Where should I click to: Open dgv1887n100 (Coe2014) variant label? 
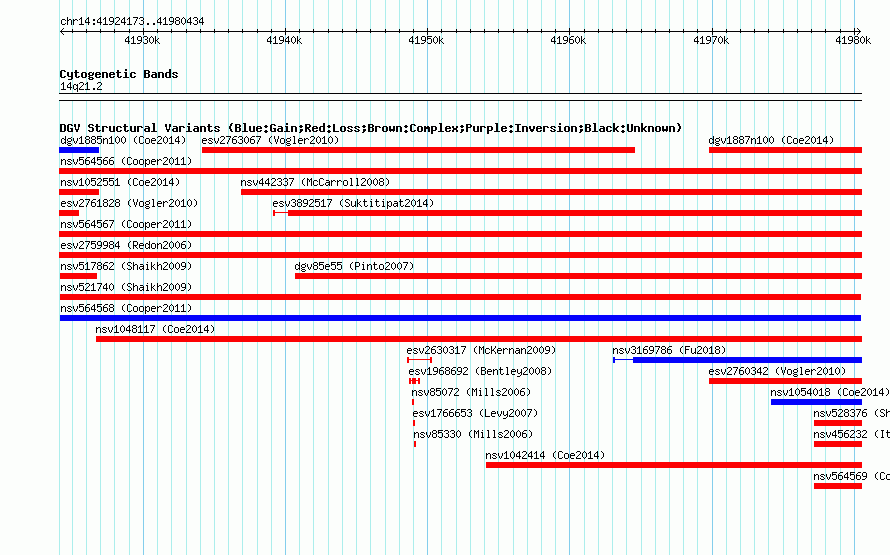click(x=771, y=140)
